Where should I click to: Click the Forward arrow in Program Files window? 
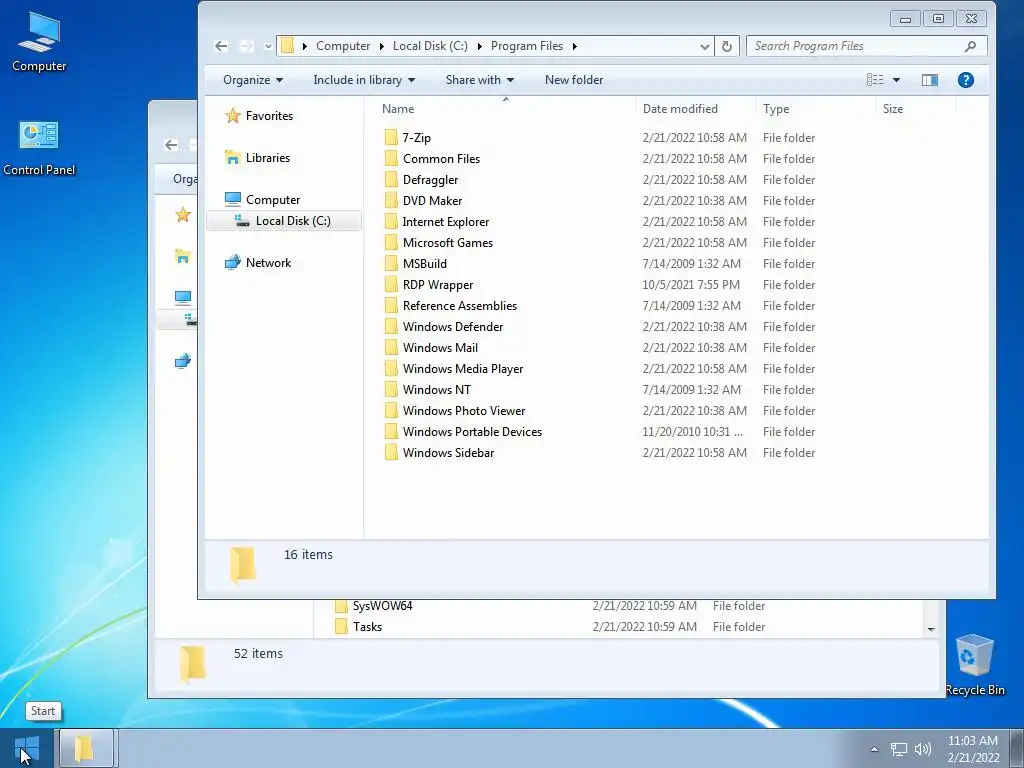[246, 46]
